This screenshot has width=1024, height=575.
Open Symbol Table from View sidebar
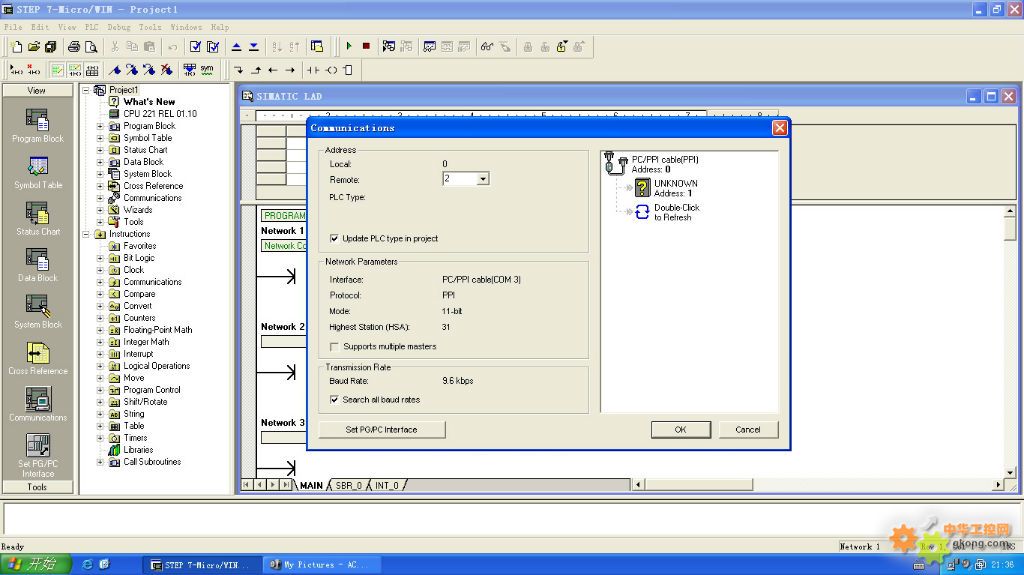[x=37, y=172]
